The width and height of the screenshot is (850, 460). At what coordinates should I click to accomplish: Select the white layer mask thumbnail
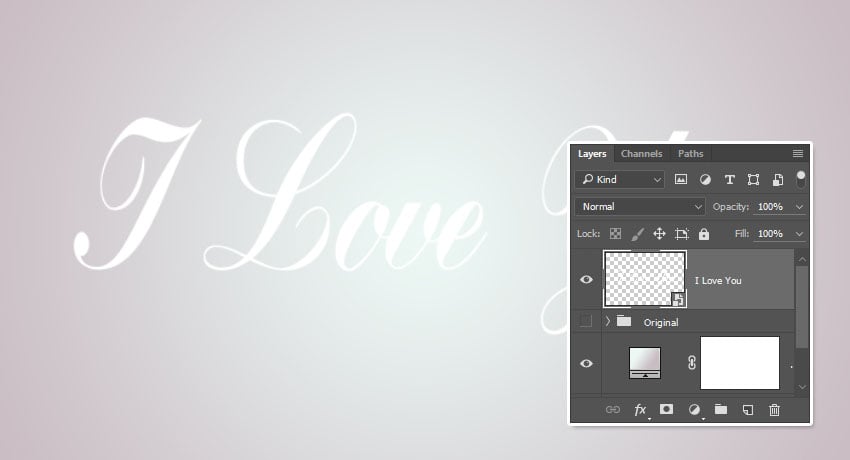(x=740, y=362)
